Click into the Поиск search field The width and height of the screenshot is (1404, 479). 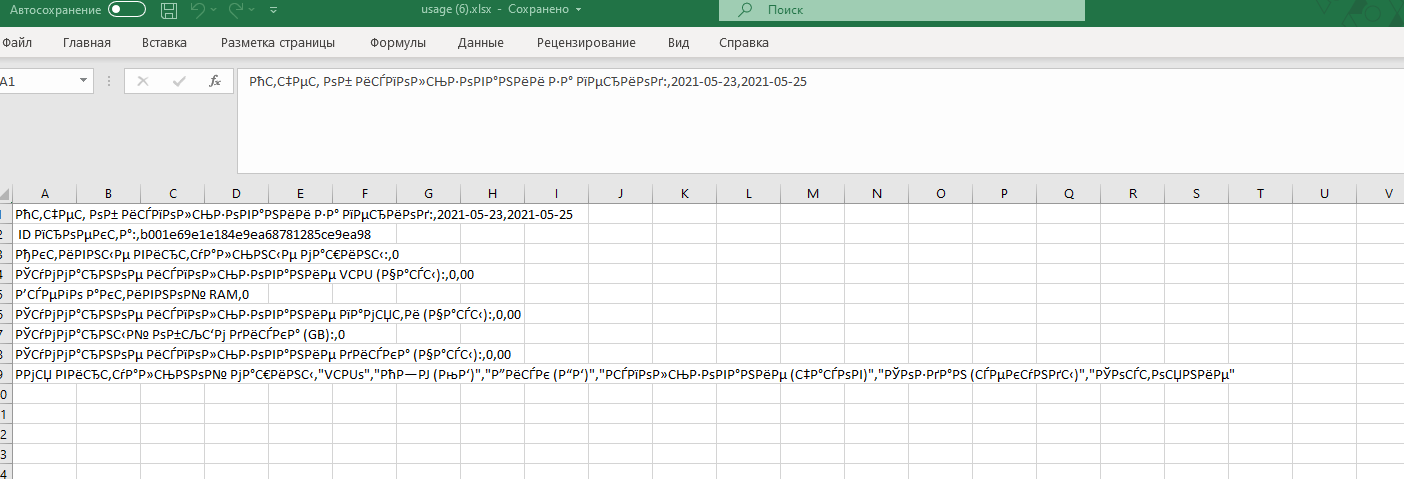[920, 10]
